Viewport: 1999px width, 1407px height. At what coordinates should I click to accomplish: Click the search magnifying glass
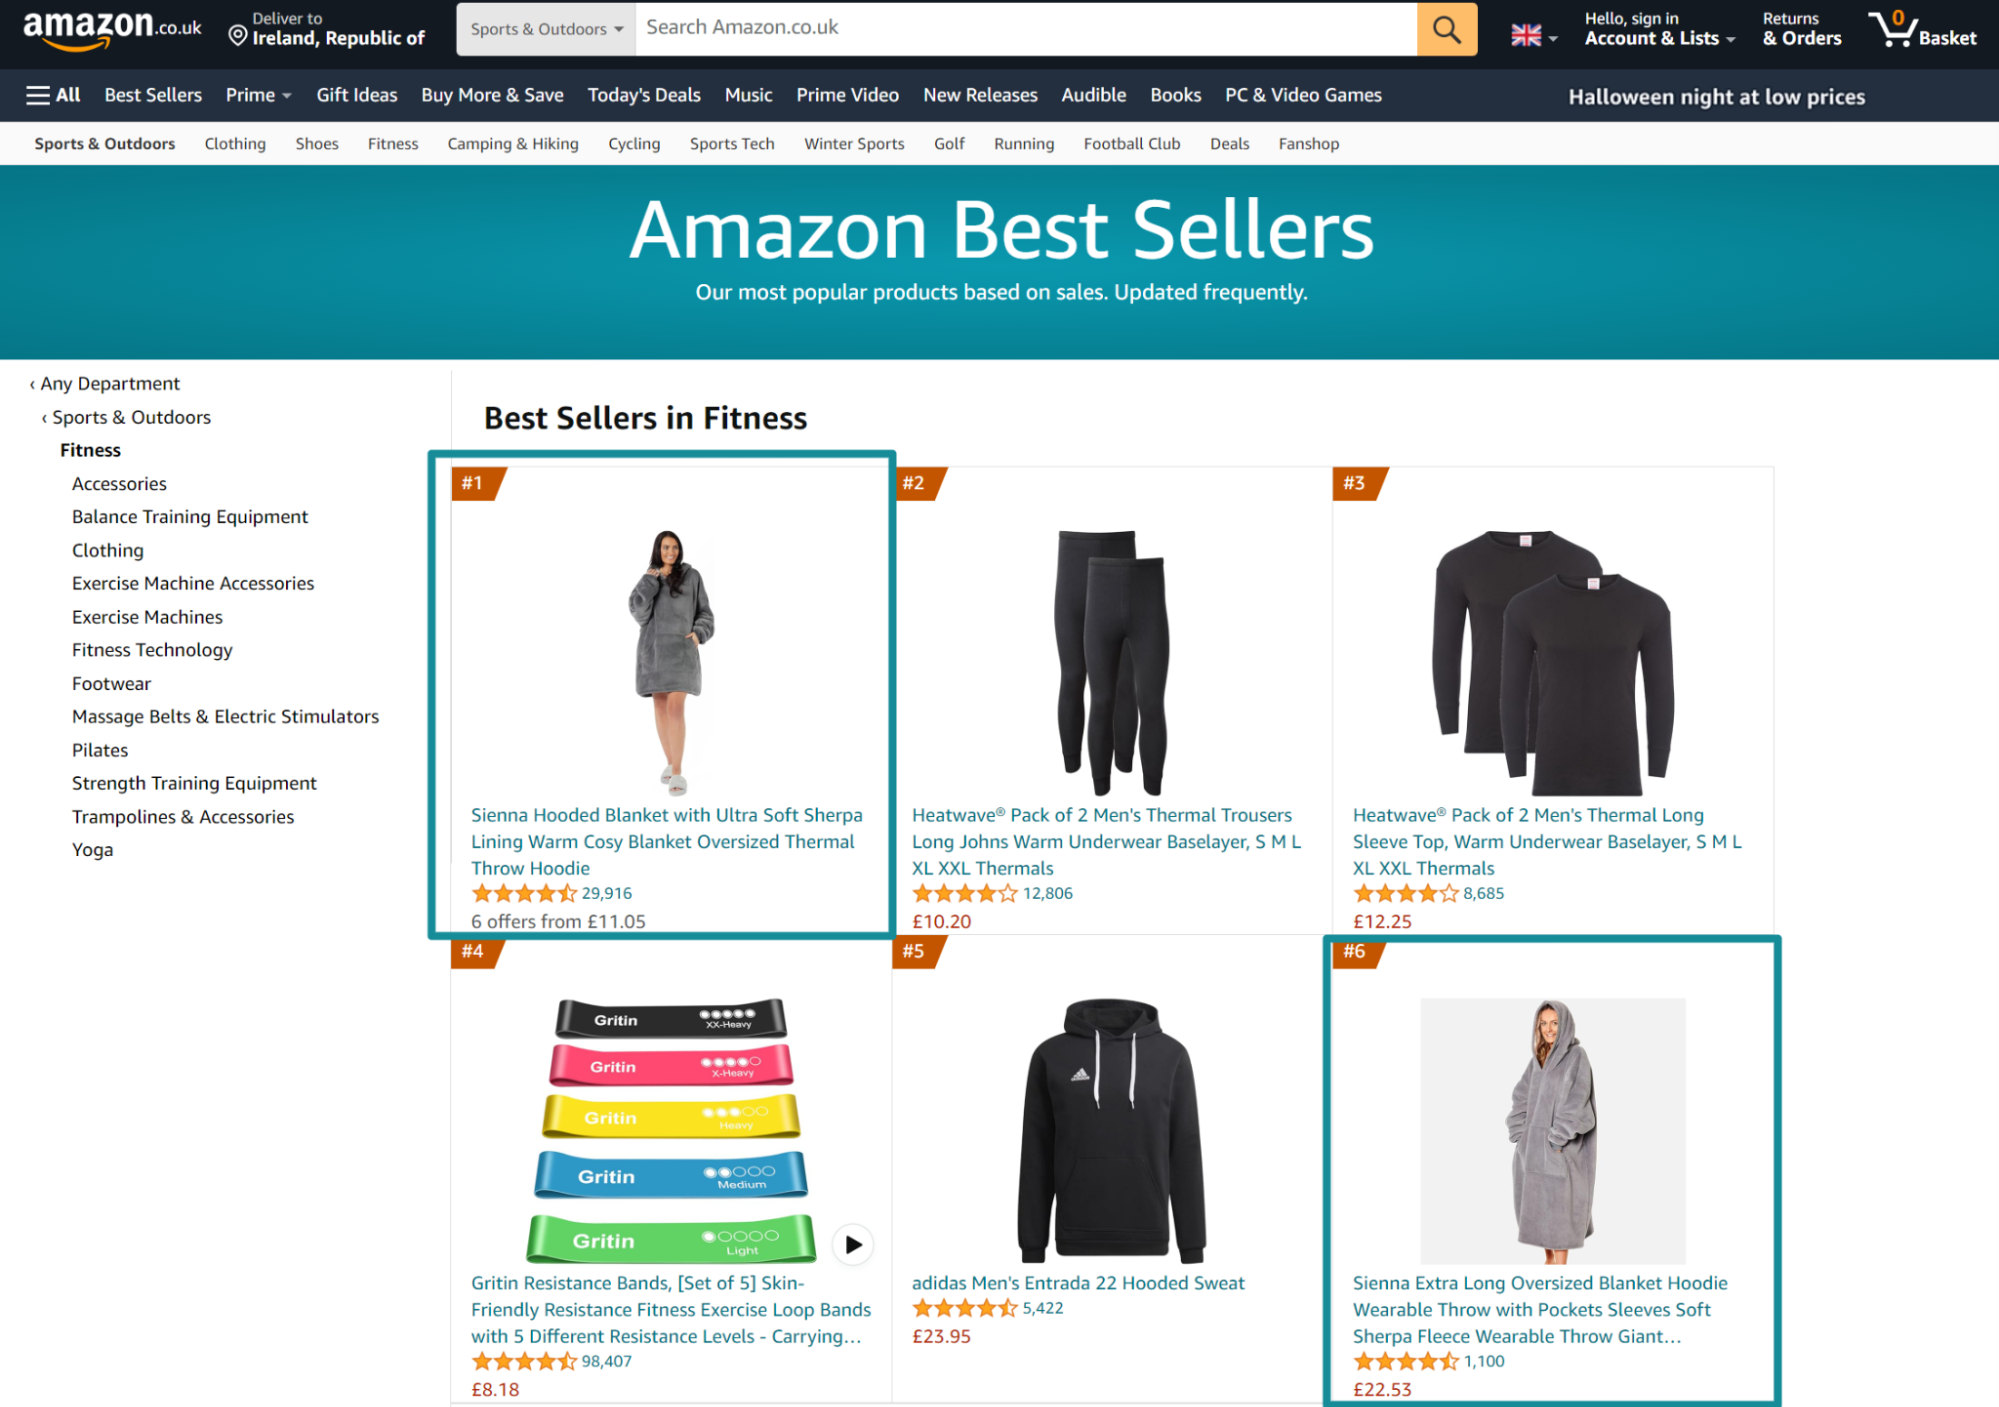(x=1446, y=29)
